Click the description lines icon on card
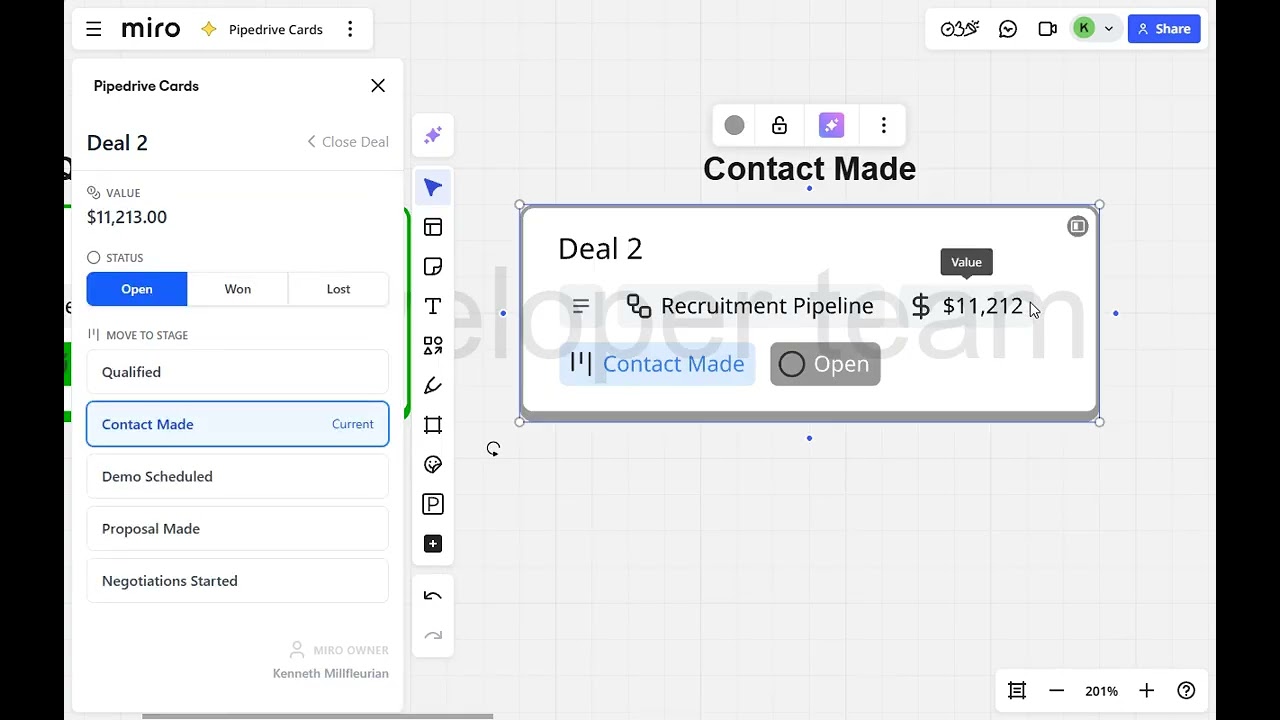The width and height of the screenshot is (1280, 720). [x=581, y=306]
